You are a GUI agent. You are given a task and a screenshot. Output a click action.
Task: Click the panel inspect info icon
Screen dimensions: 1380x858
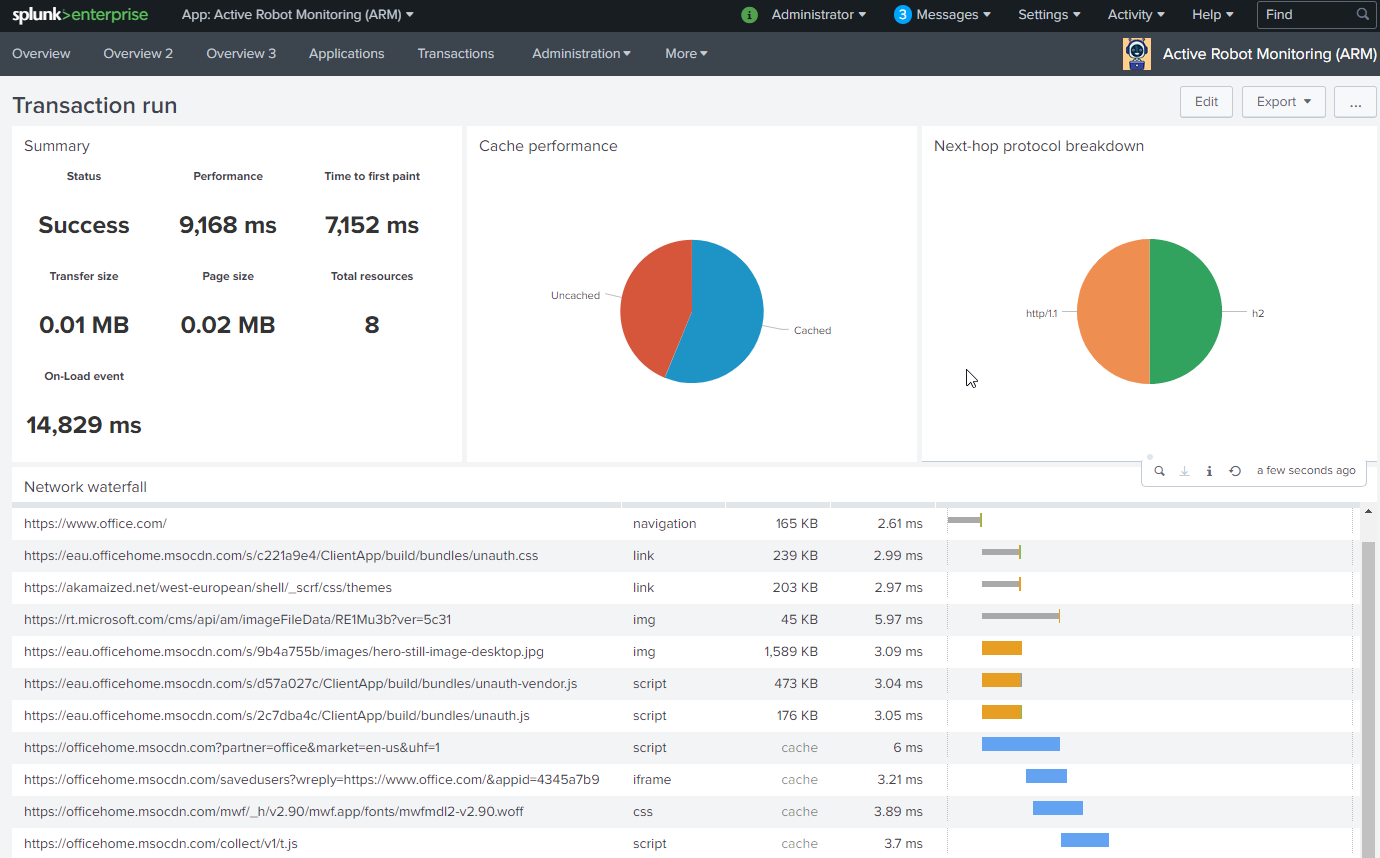pyautogui.click(x=1209, y=471)
